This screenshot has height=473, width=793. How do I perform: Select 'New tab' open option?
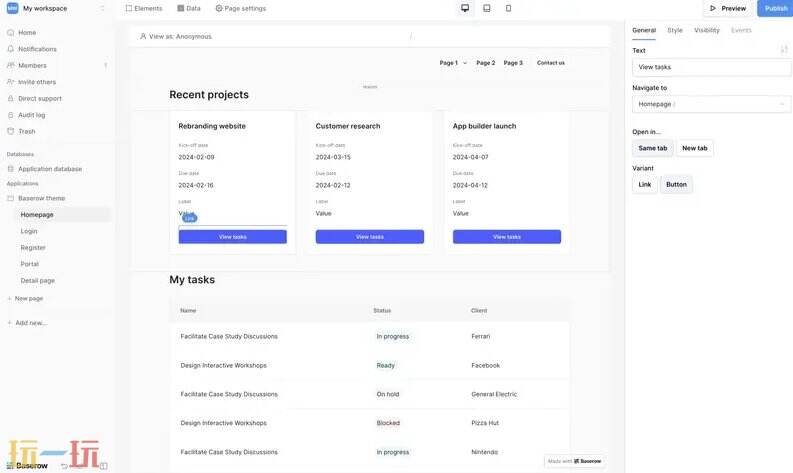pos(695,148)
